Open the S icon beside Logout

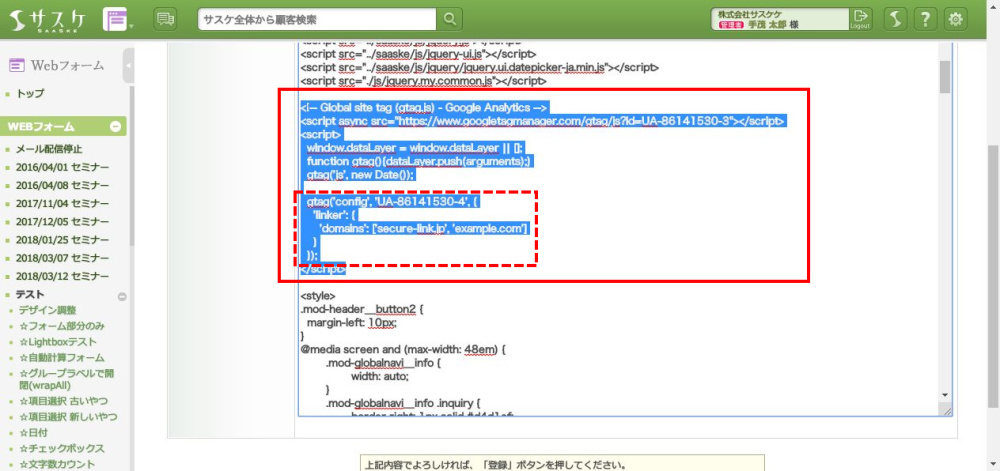[895, 19]
